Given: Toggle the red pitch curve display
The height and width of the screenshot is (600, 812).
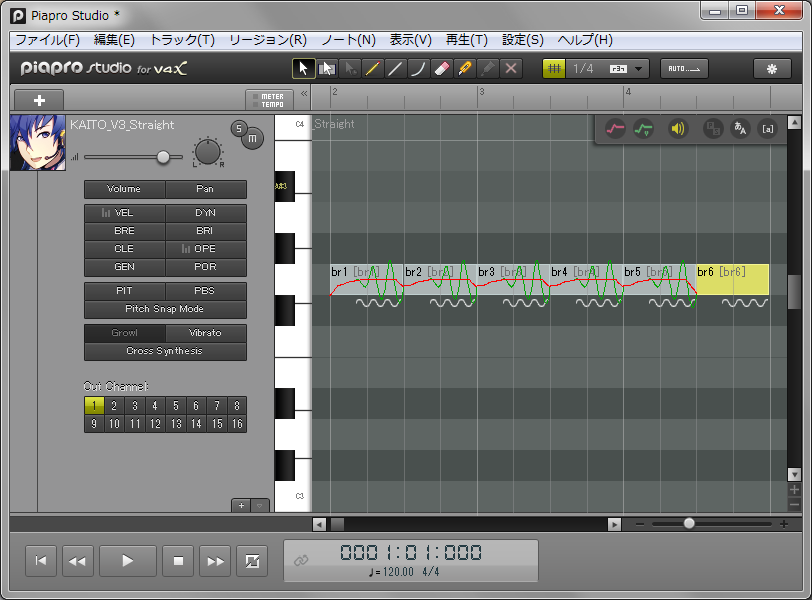Looking at the screenshot, I should point(615,128).
